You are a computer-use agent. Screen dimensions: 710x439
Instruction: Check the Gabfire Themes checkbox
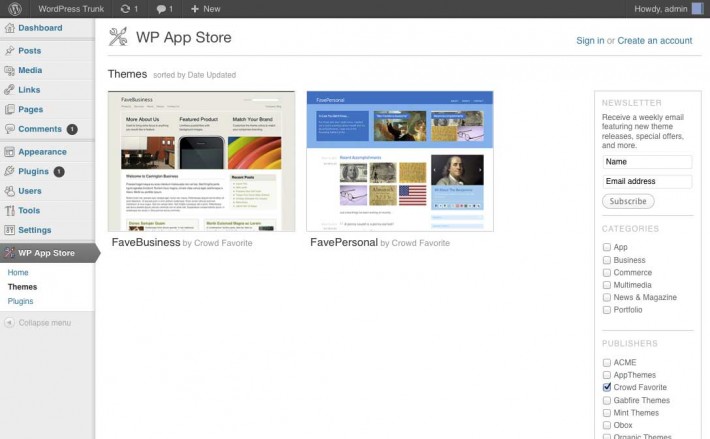(607, 400)
